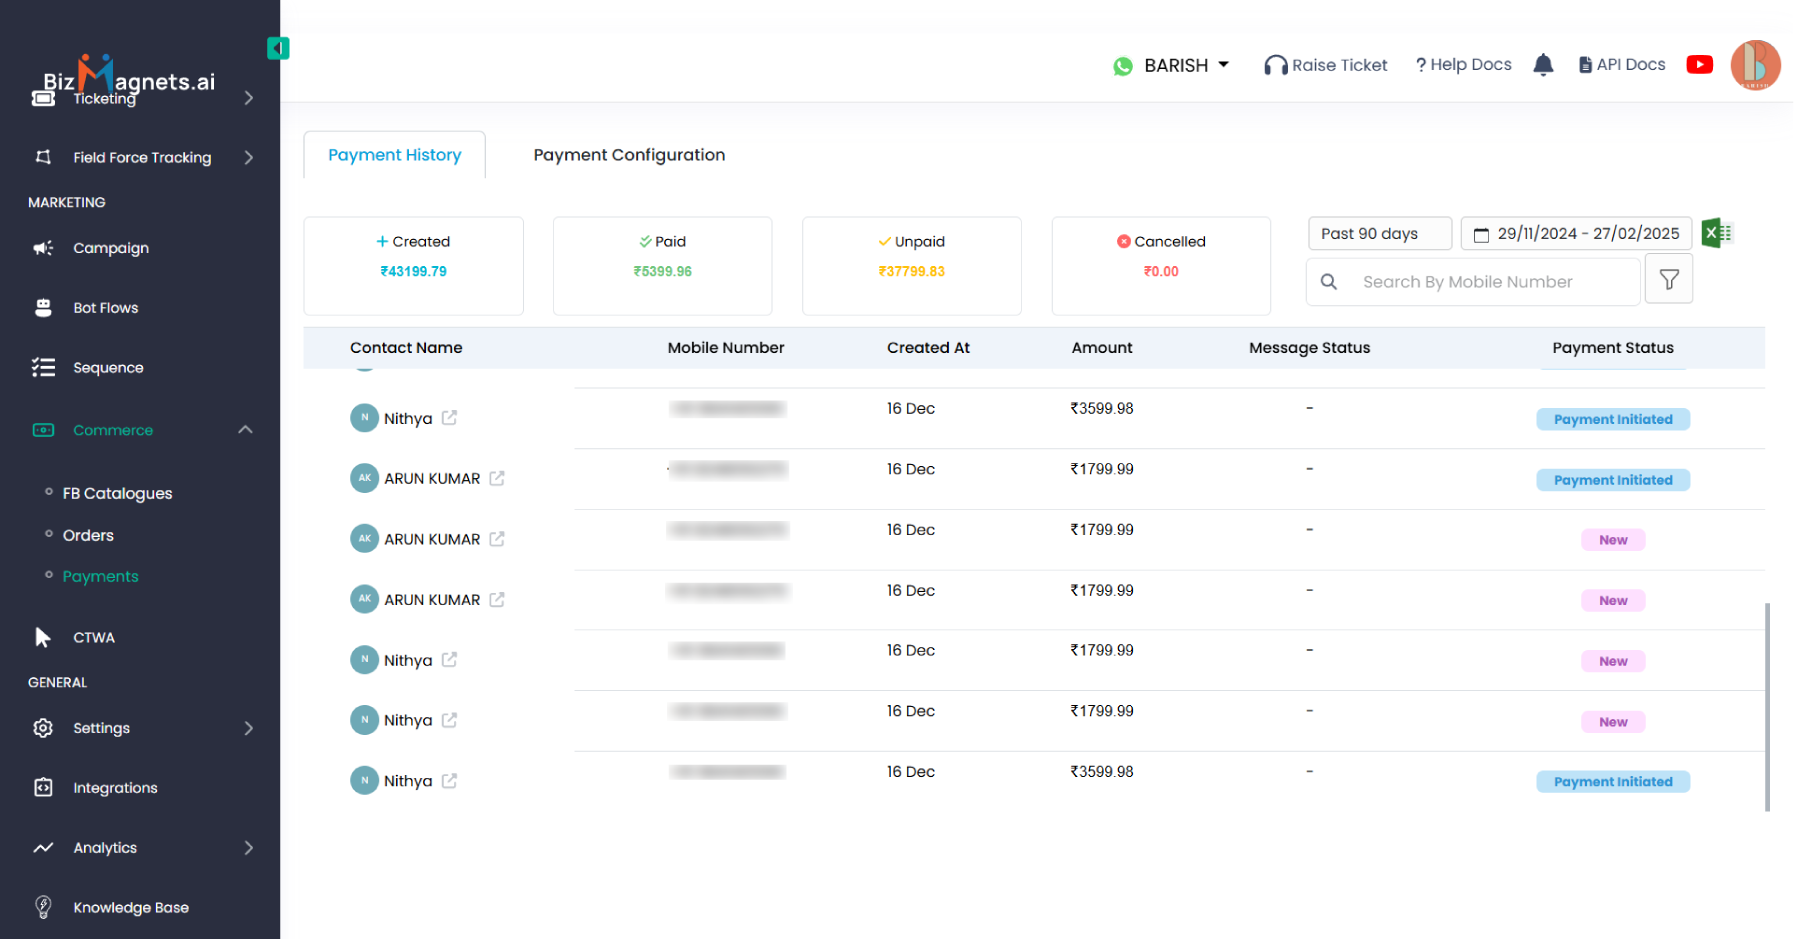This screenshot has width=1794, height=939.
Task: Expand the Settings submenu chevron
Action: pyautogui.click(x=248, y=728)
